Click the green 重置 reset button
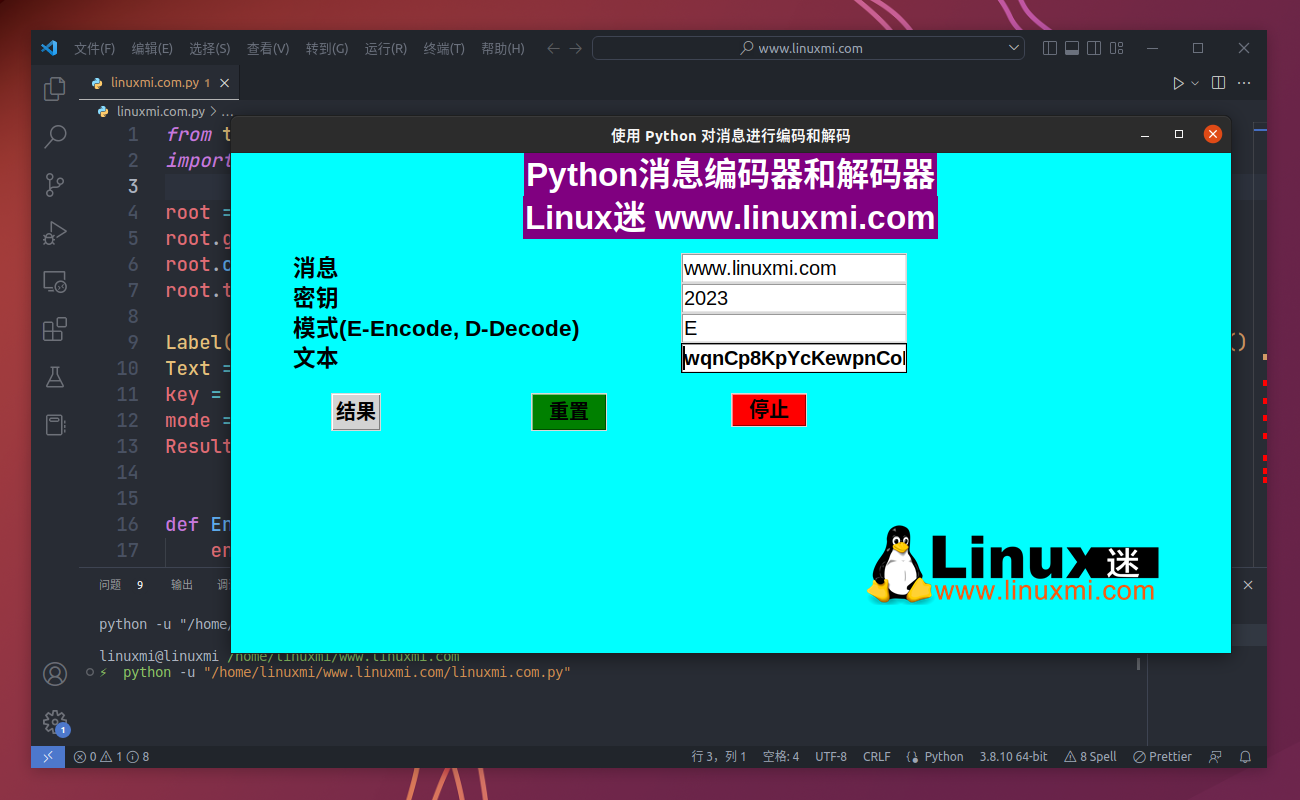Image resolution: width=1300 pixels, height=800 pixels. (x=569, y=412)
